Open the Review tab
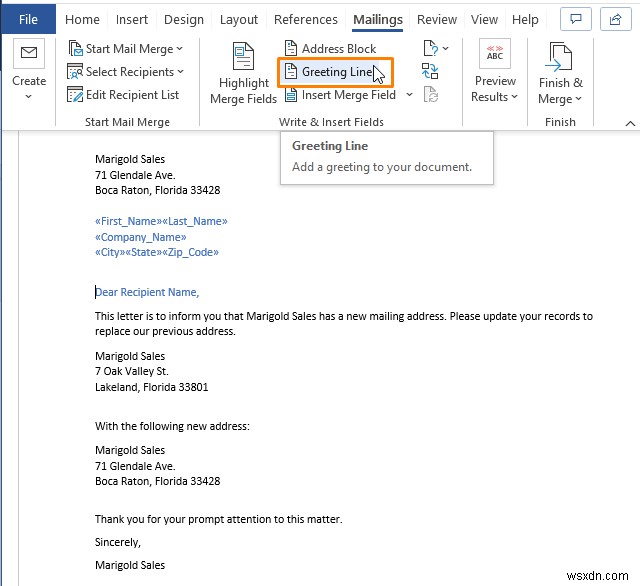Screen dimensions: 640x586 tap(437, 19)
